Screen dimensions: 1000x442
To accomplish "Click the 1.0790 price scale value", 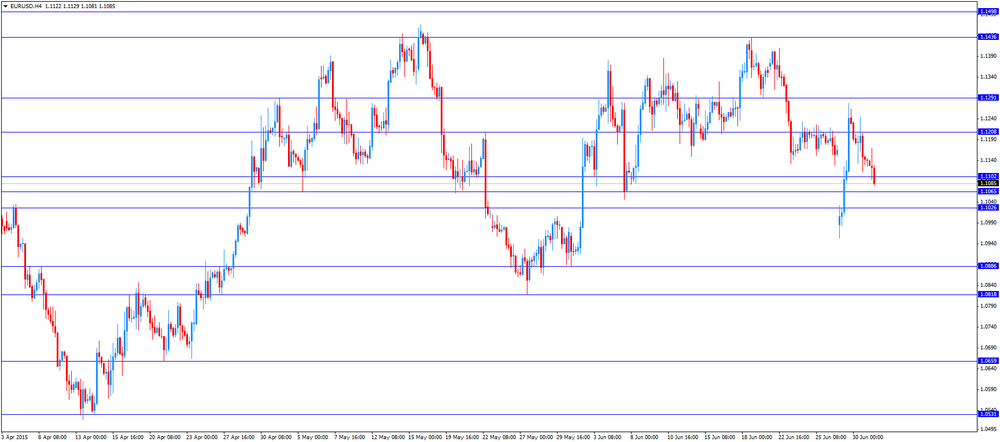I will [x=989, y=306].
